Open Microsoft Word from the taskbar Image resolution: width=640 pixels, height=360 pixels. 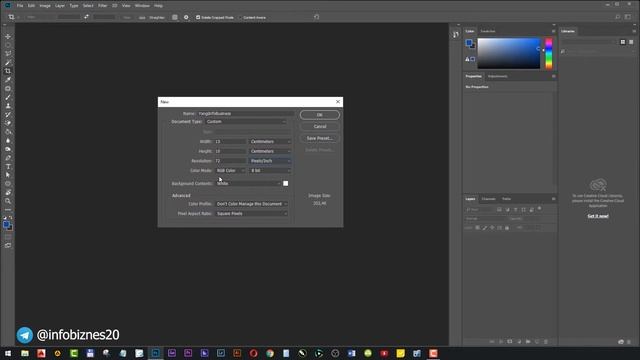coord(351,353)
